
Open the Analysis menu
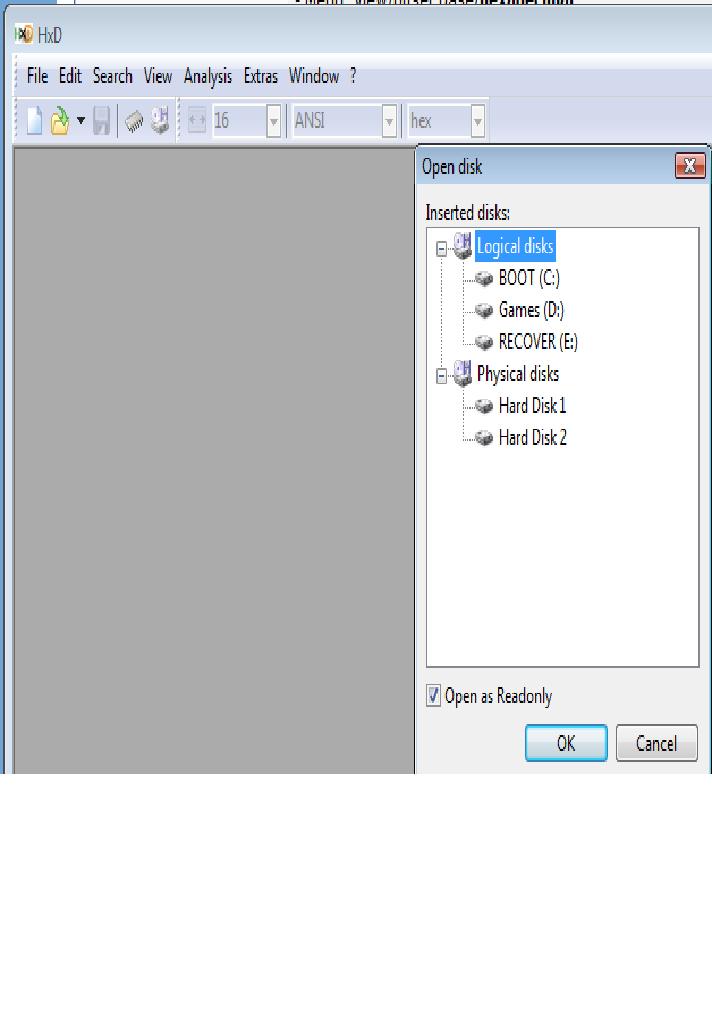point(208,76)
